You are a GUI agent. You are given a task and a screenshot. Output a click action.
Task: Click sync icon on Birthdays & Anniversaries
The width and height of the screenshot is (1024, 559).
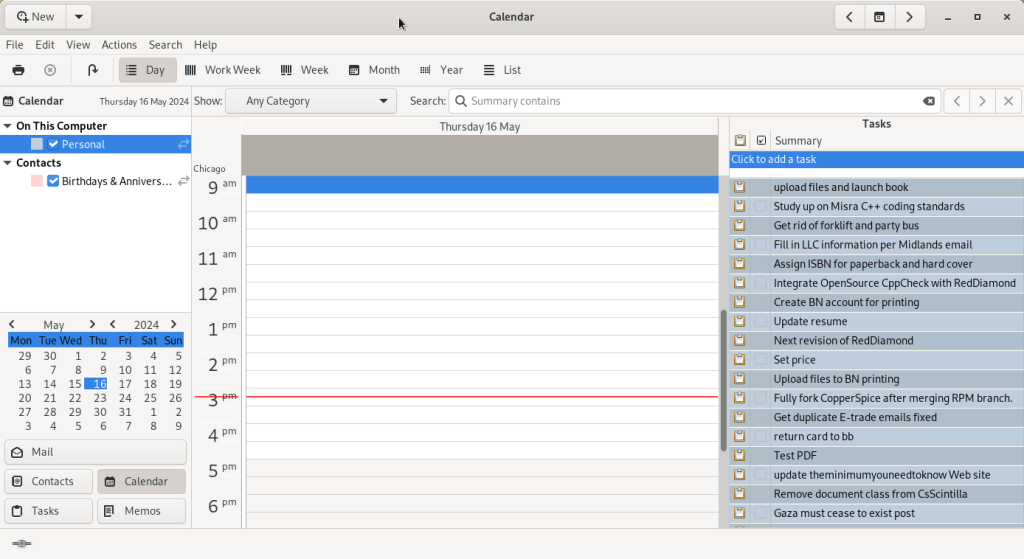[184, 181]
